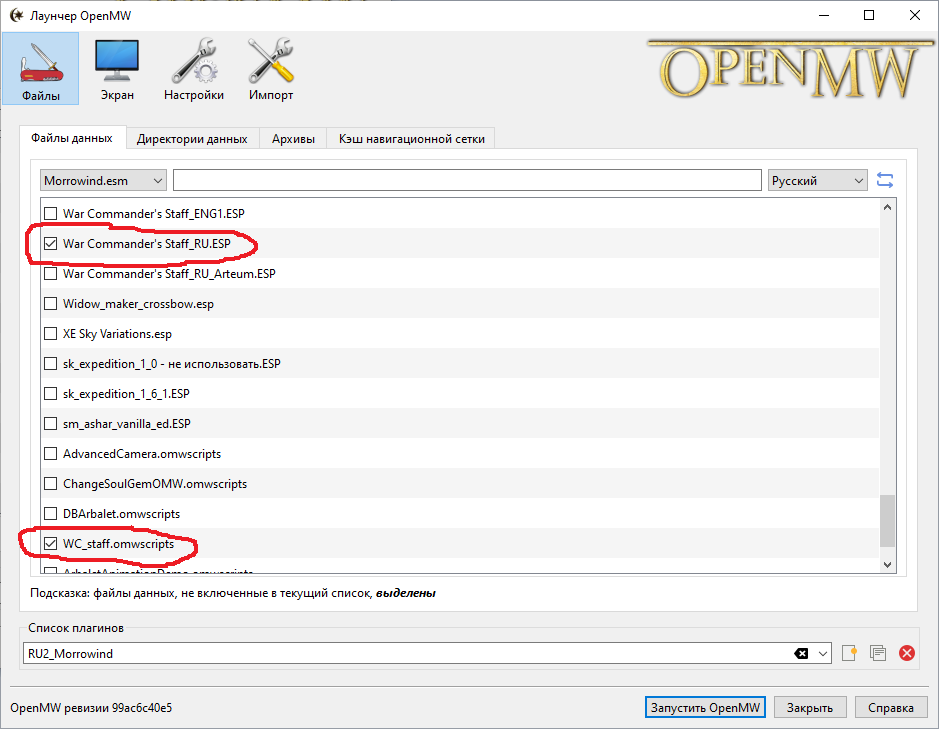The height and width of the screenshot is (729, 939).
Task: Click the new plugin list icon
Action: [849, 653]
